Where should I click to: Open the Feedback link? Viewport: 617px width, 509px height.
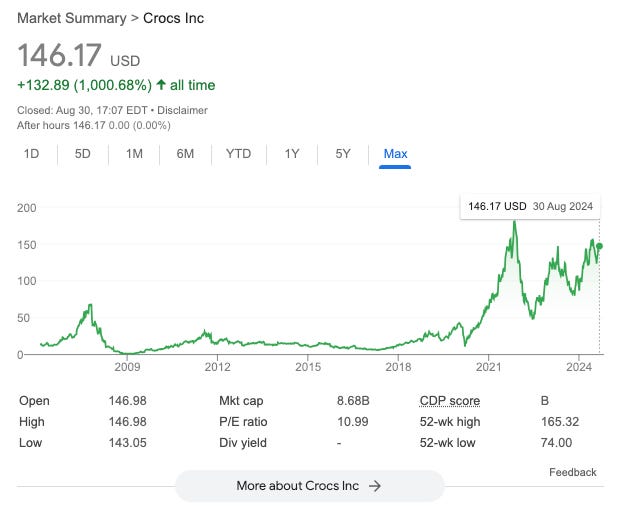point(573,472)
